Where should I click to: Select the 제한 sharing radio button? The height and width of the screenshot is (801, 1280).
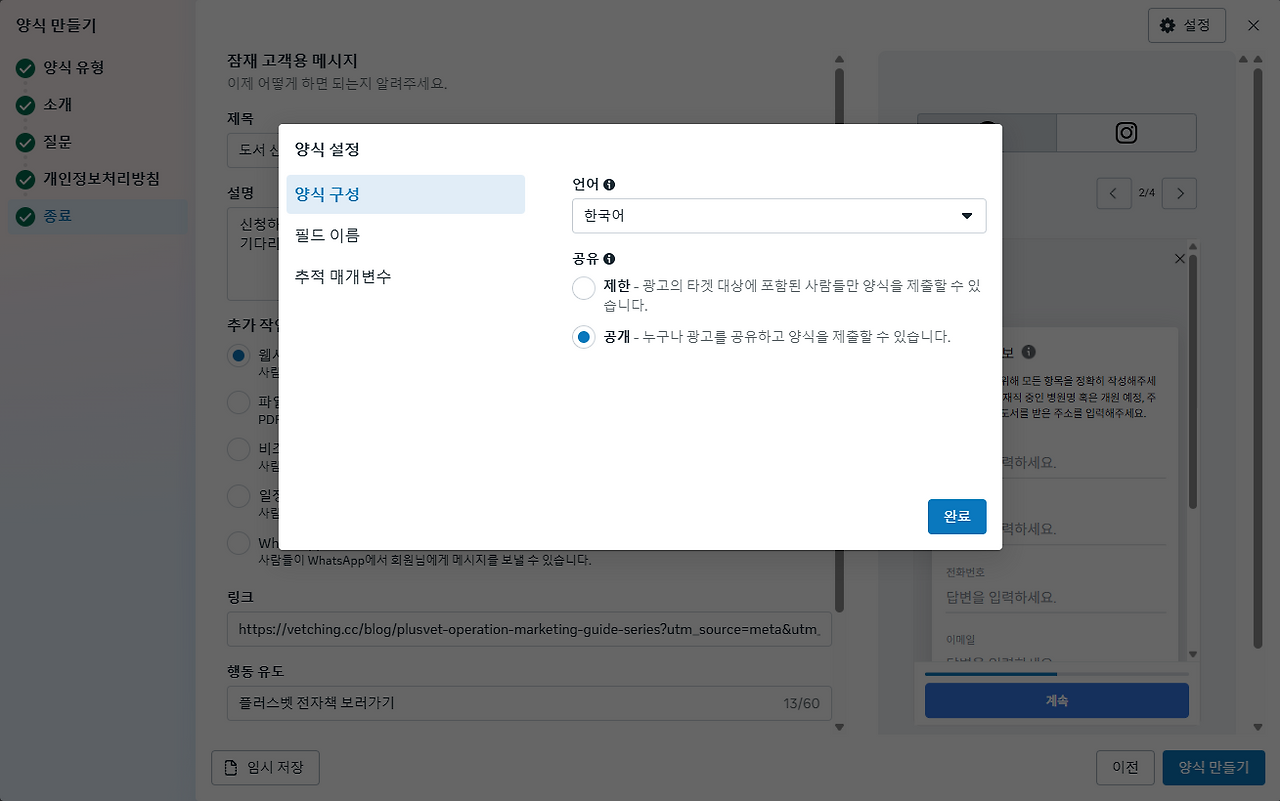(x=583, y=289)
